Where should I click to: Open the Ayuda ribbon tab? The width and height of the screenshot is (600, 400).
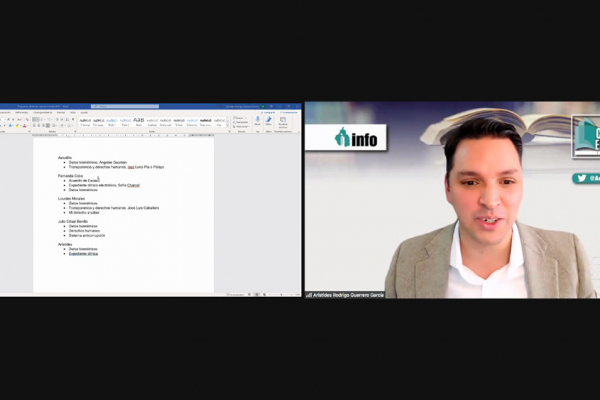pos(84,113)
